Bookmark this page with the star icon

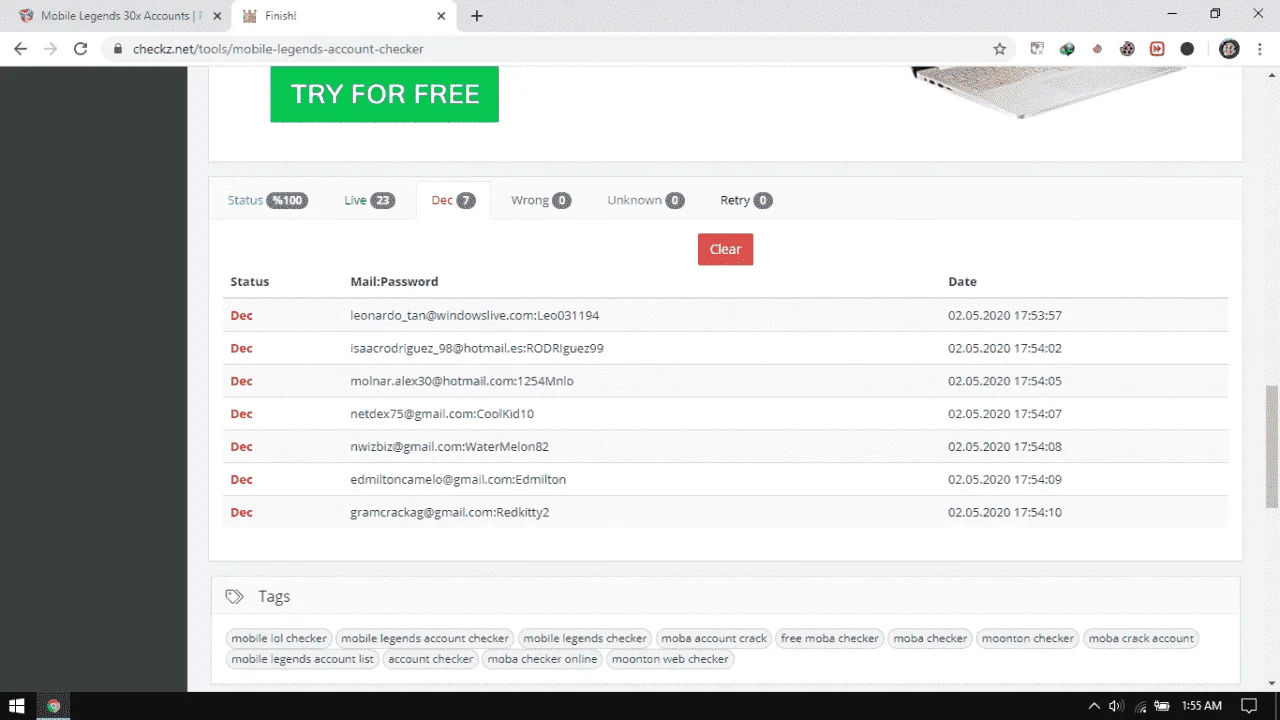(x=999, y=49)
